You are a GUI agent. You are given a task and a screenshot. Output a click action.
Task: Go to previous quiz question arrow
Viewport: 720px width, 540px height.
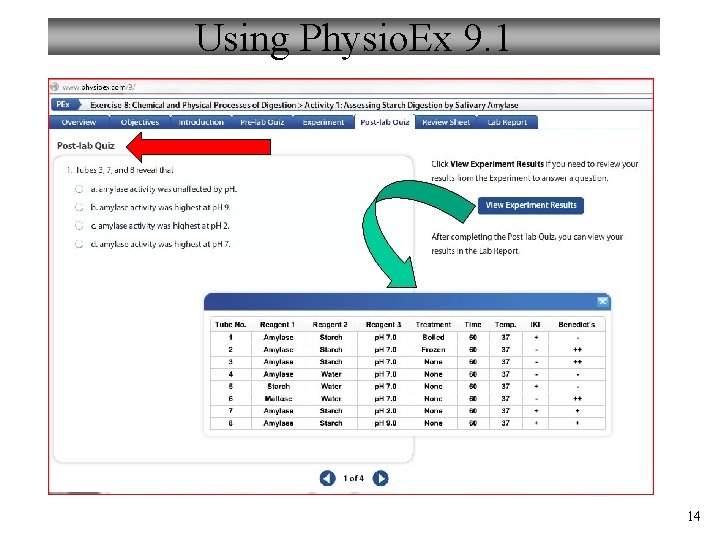pos(327,478)
